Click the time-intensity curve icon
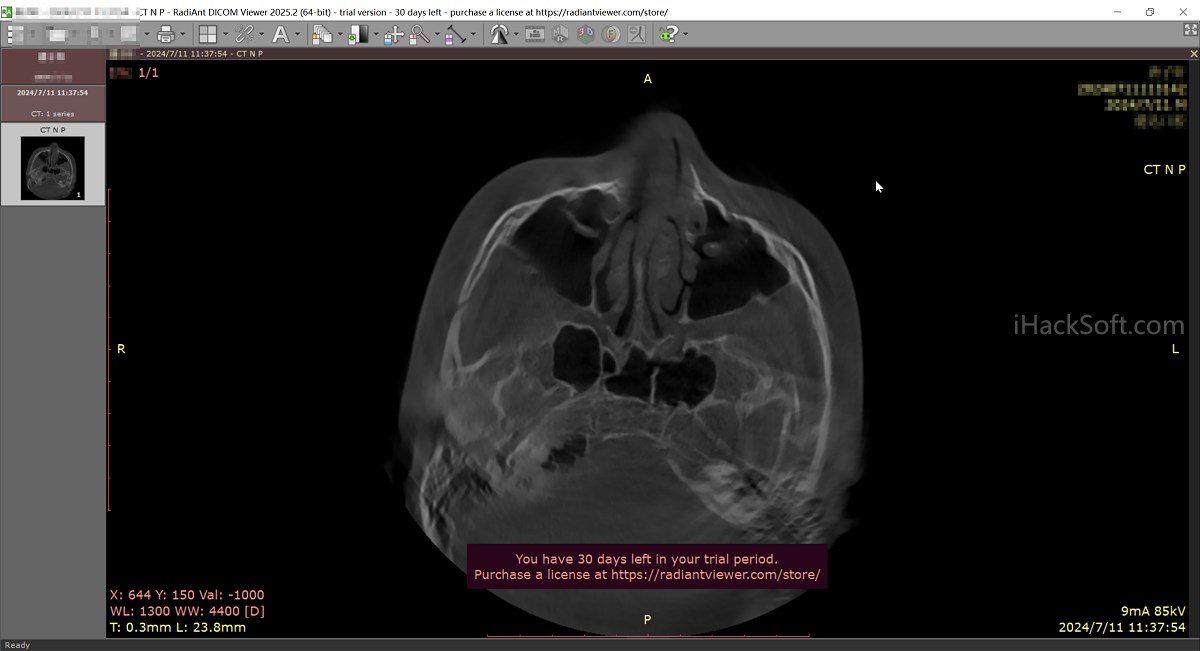This screenshot has width=1200, height=651. 635,34
